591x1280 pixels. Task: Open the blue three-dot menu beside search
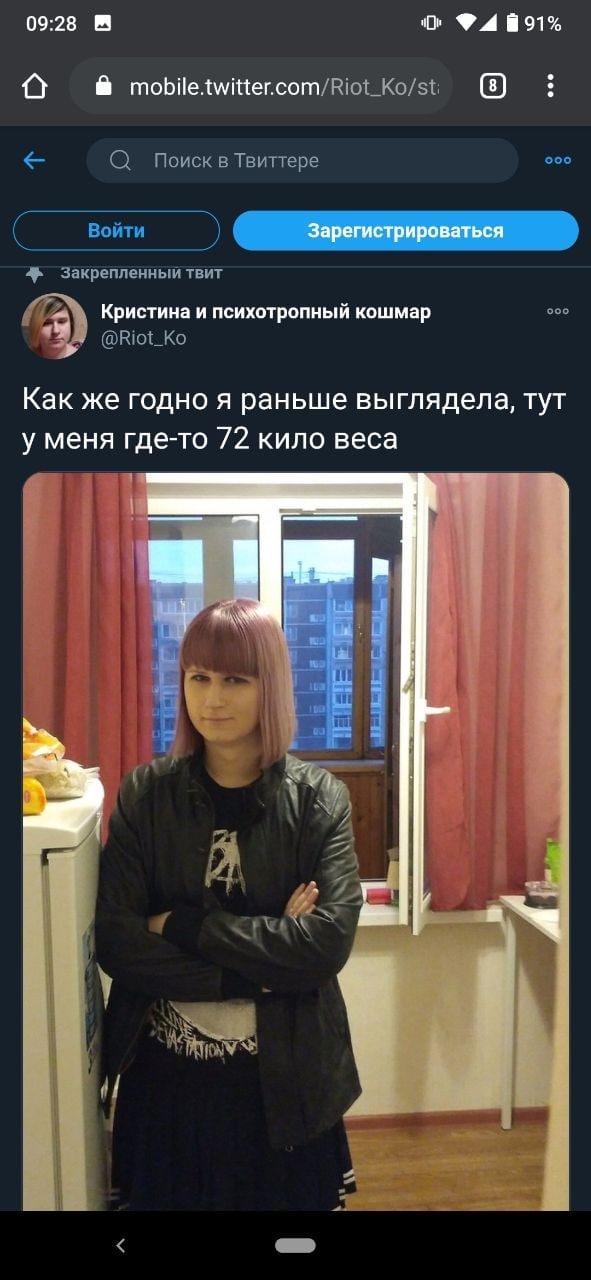click(x=558, y=160)
